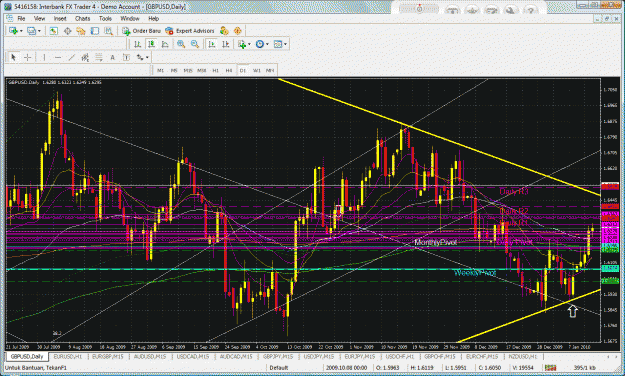Set timeframe to W1

[257, 70]
